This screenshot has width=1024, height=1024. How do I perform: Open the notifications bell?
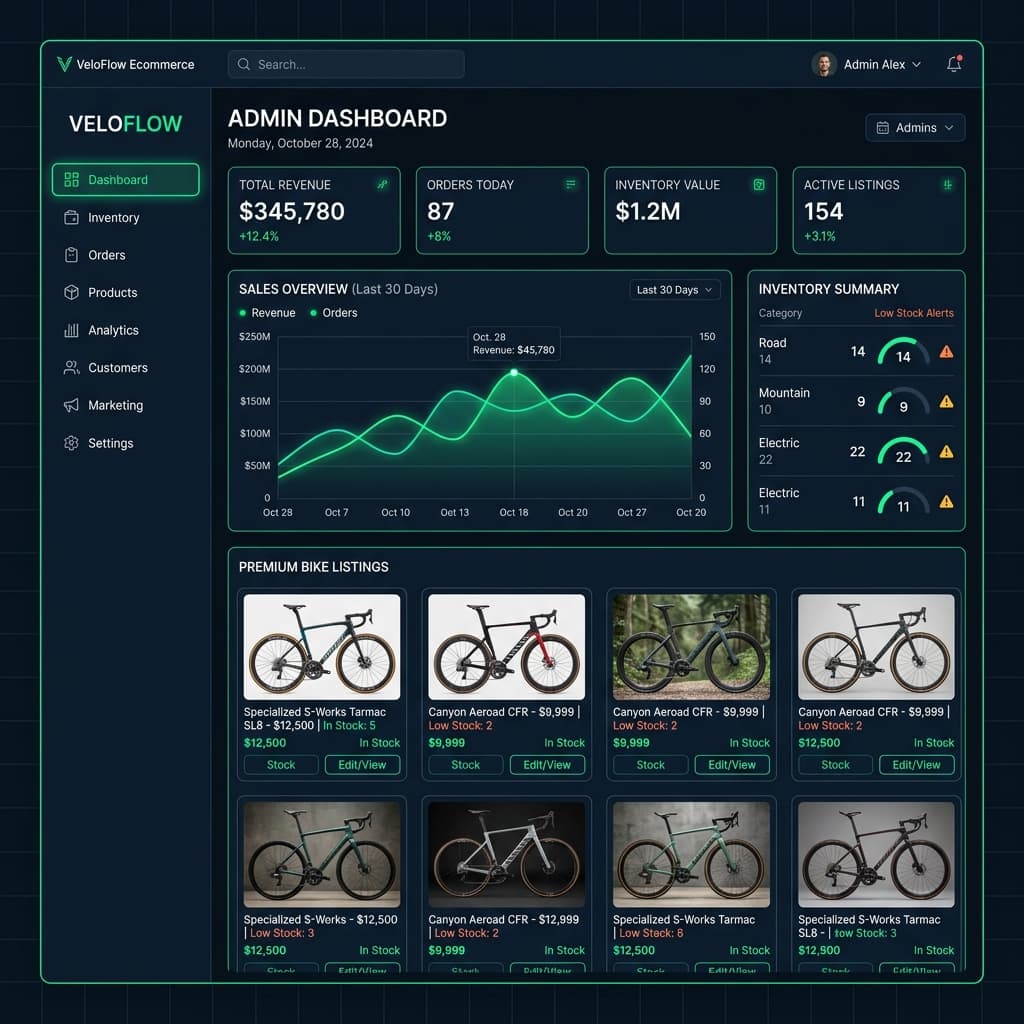[954, 63]
